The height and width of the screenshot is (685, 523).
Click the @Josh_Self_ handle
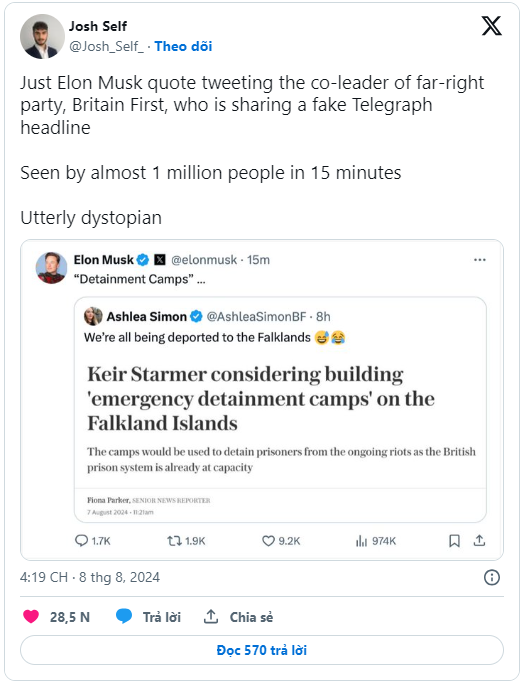(x=106, y=46)
